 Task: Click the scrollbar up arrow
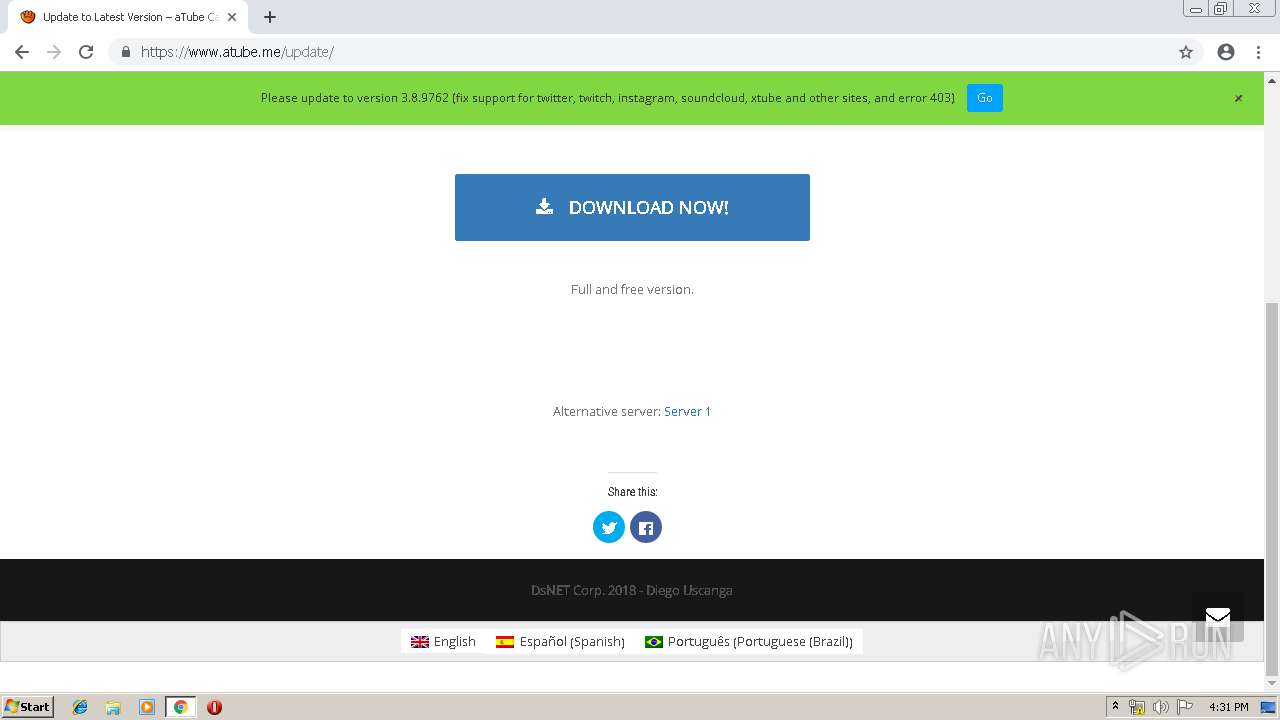tap(1272, 79)
